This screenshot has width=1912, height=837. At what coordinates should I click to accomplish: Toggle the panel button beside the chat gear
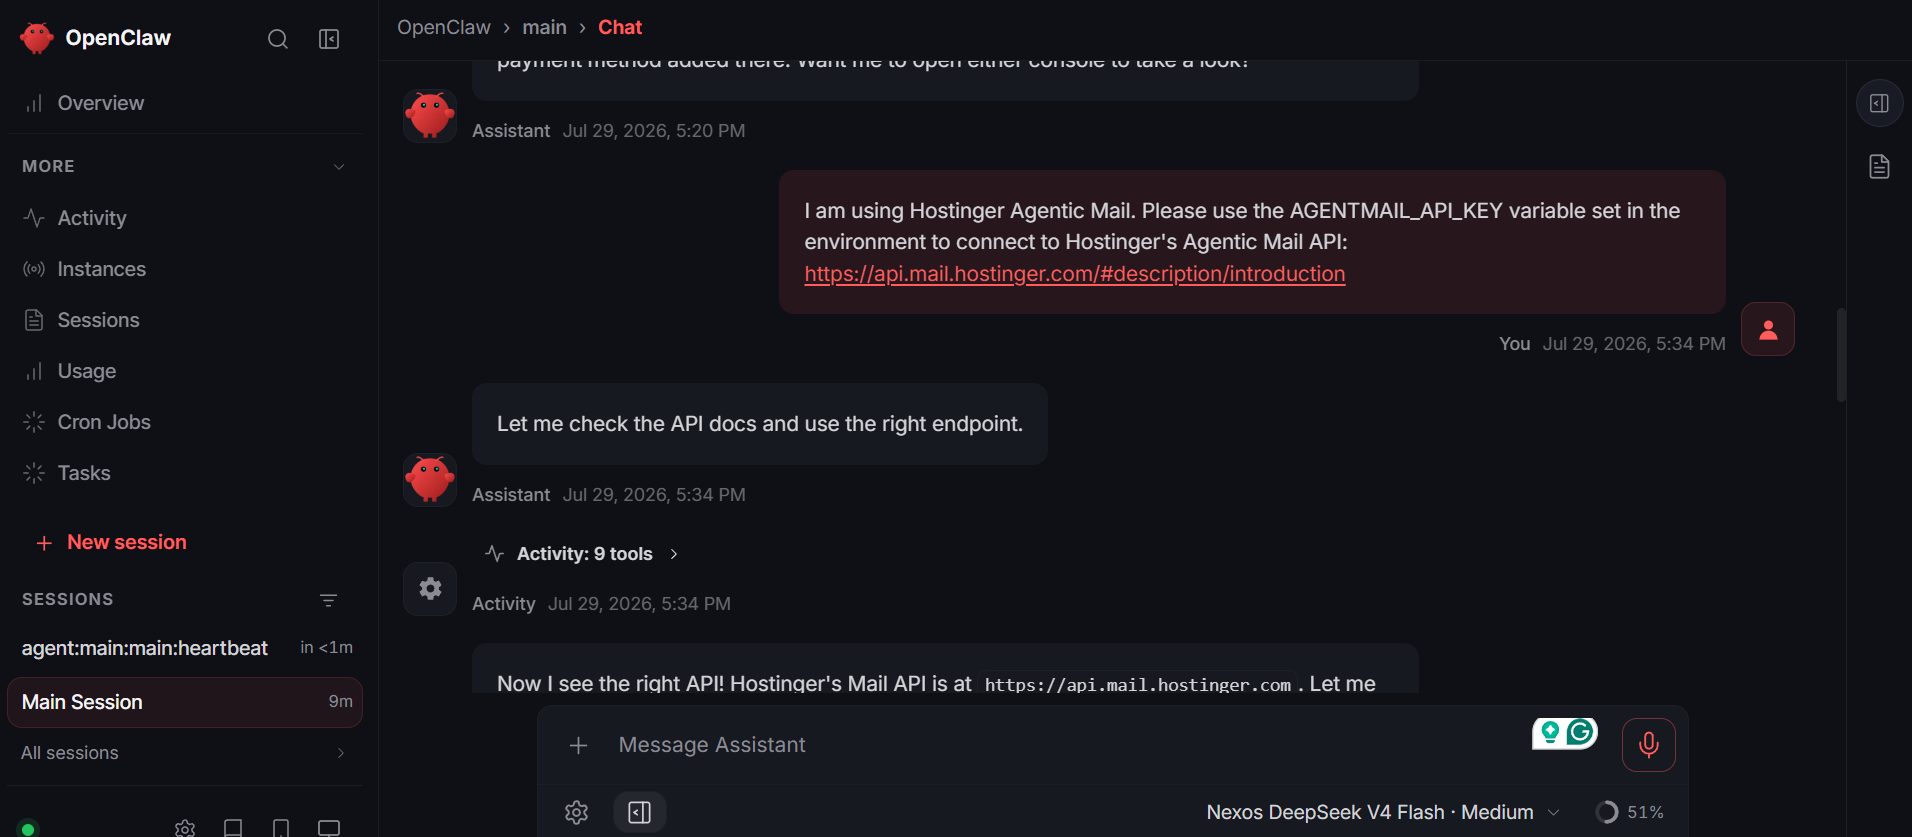tap(640, 812)
